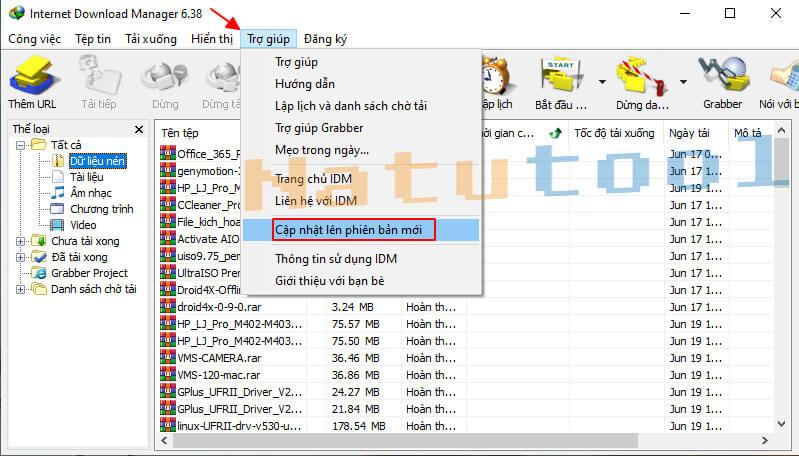Open the Hiển thị menu
Image resolution: width=799 pixels, height=456 pixels.
212,39
